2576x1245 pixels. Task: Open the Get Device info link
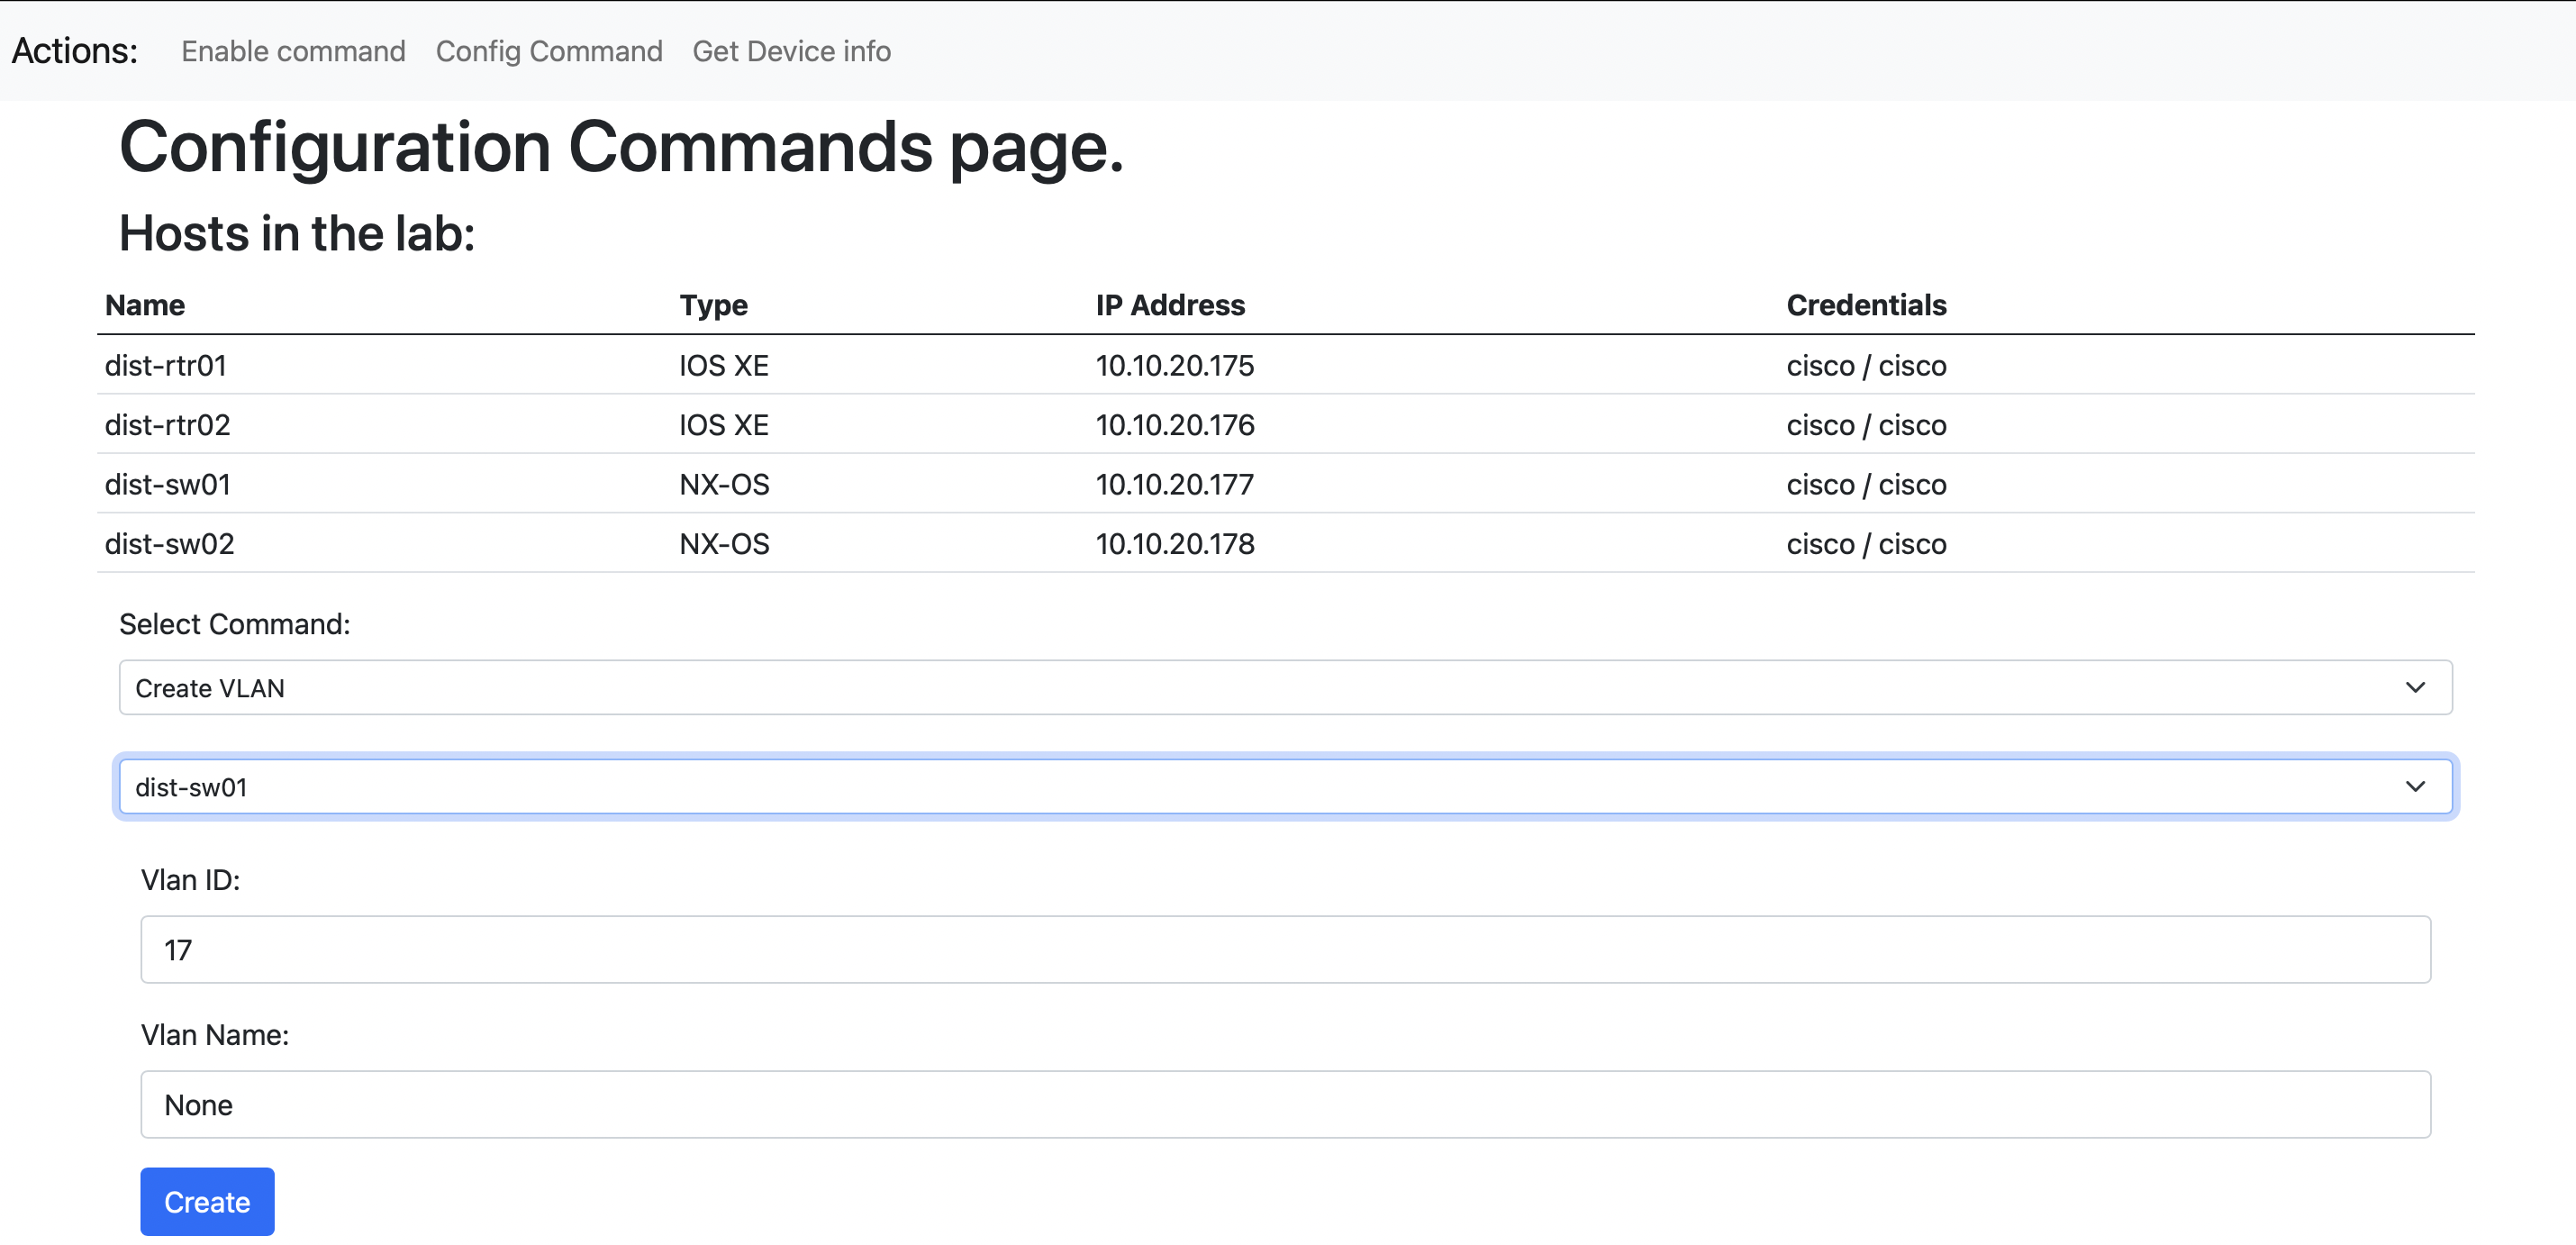point(791,51)
